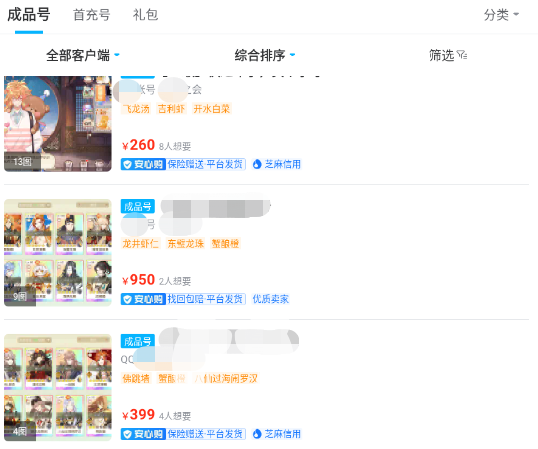Click the filter funnel icon beside 筛选

pos(462,55)
